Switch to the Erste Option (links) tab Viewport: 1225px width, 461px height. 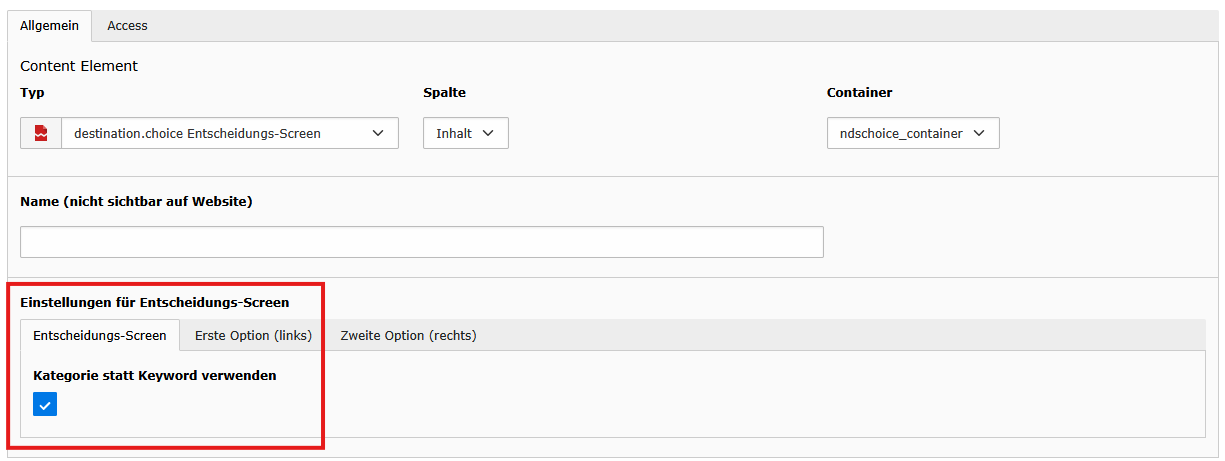pos(253,336)
